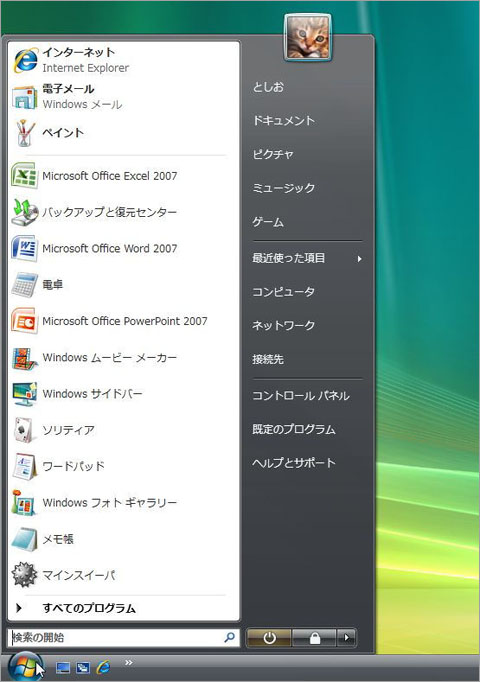Click the Windows Start orb
480x682 pixels.
tap(25, 666)
